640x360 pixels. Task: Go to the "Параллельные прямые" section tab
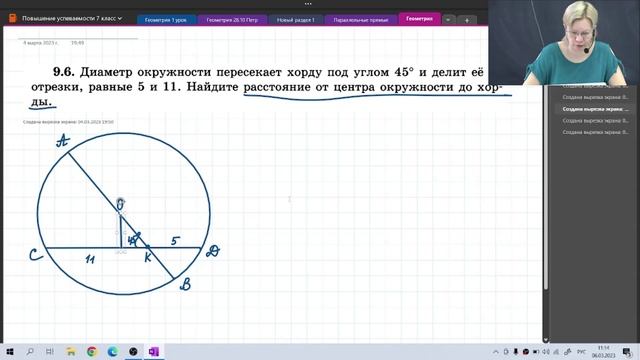[x=360, y=20]
